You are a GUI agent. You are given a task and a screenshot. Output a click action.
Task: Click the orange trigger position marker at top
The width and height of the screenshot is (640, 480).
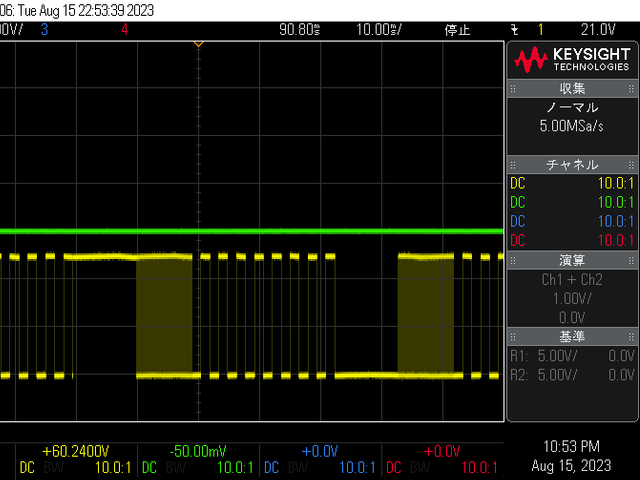click(x=198, y=44)
